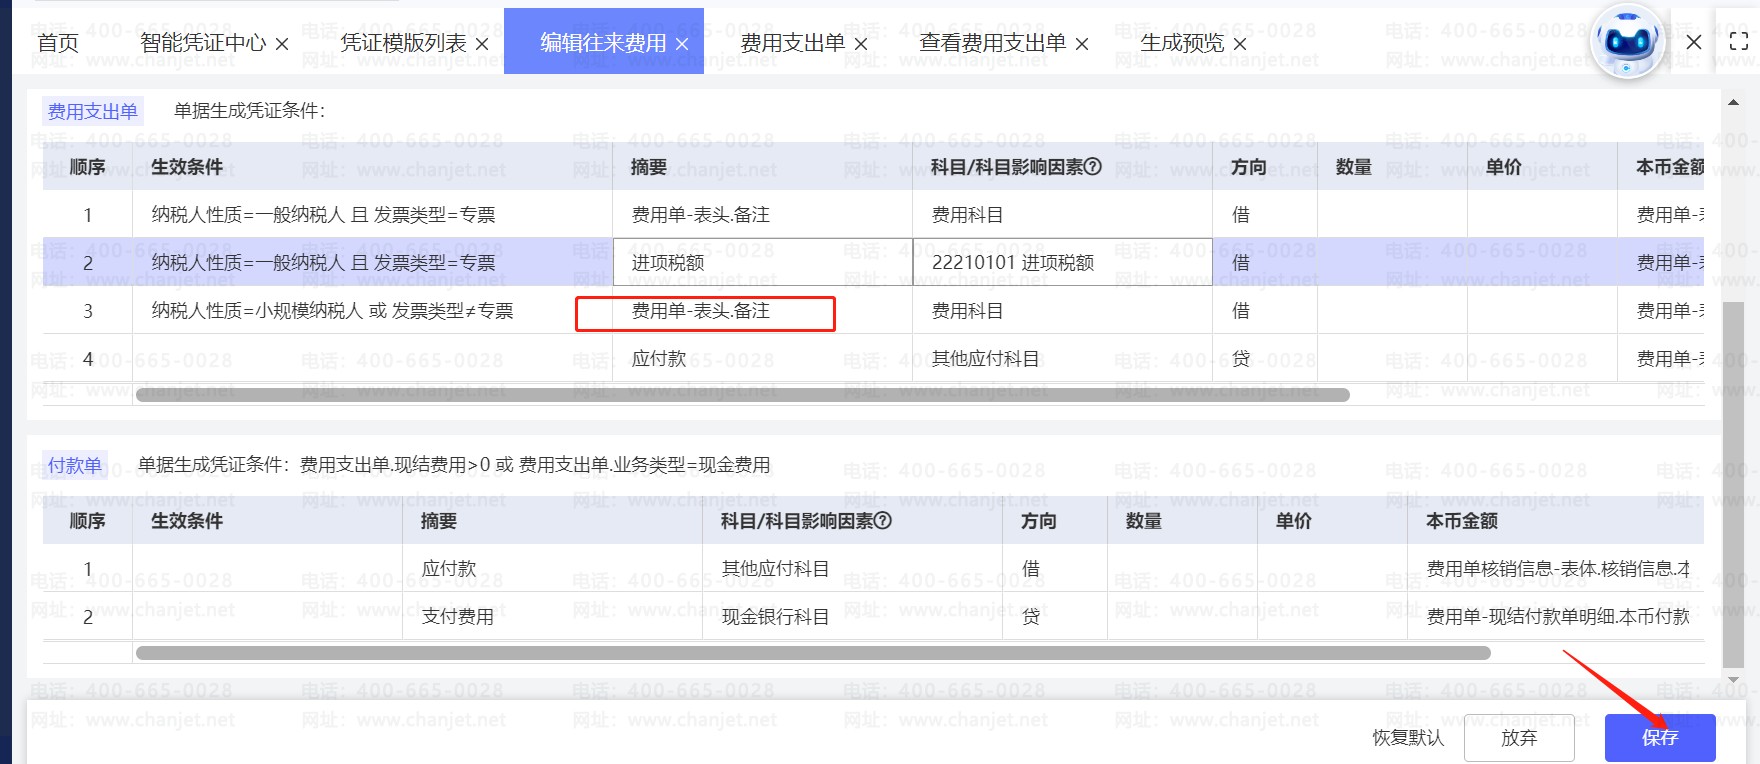Click the 保存 button
This screenshot has width=1760, height=764.
coord(1660,738)
